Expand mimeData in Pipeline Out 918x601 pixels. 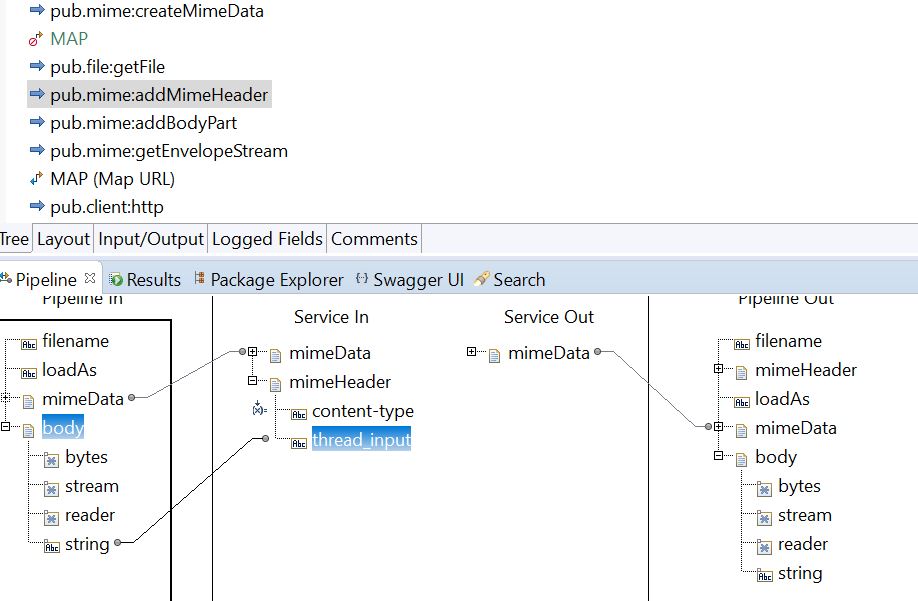718,427
